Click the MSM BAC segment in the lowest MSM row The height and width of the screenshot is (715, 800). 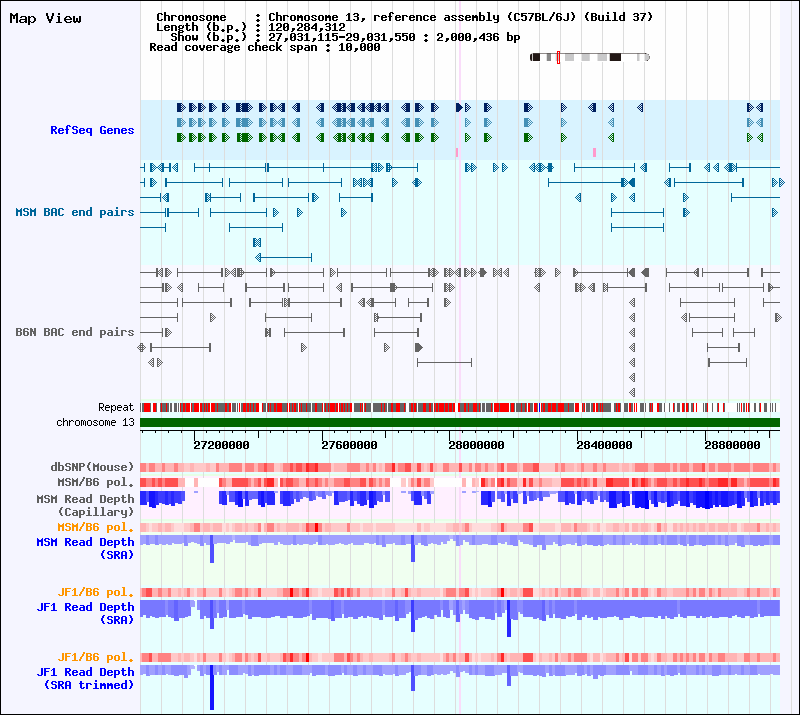[x=284, y=257]
